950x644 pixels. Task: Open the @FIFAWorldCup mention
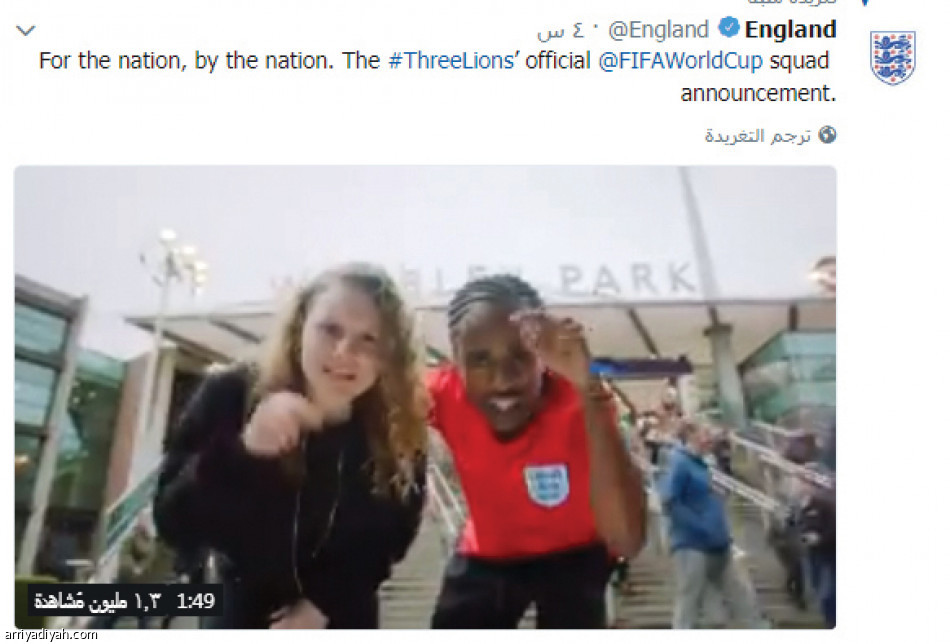click(680, 61)
